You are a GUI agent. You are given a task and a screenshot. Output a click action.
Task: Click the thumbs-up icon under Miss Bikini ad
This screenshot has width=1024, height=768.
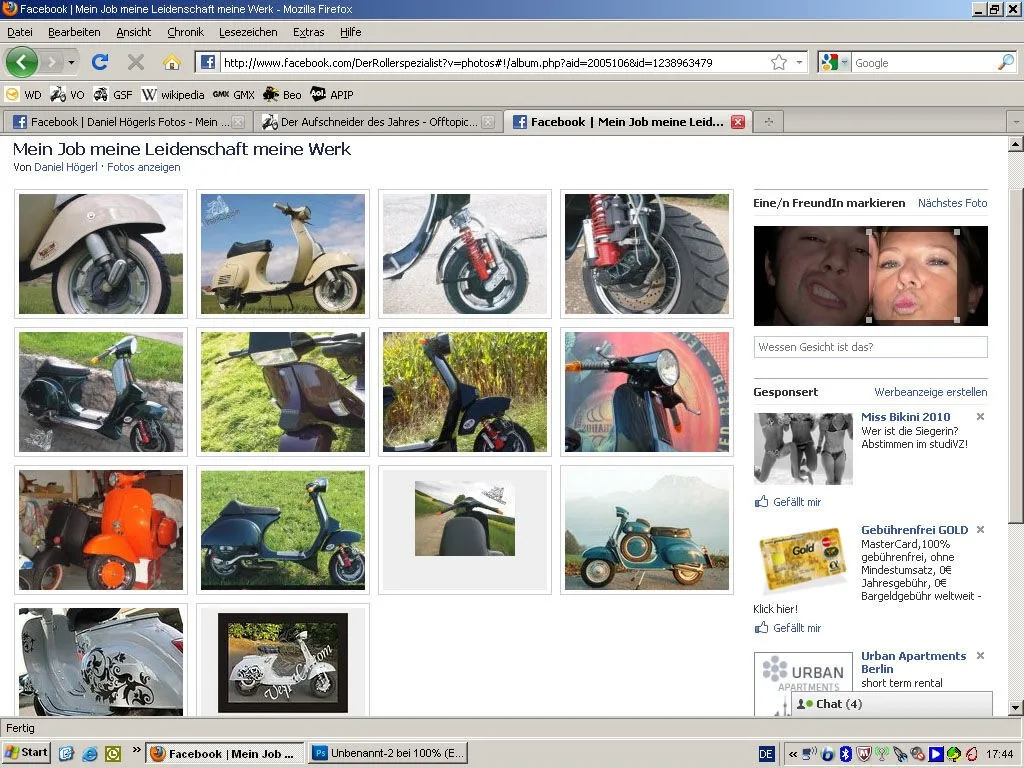pyautogui.click(x=762, y=502)
